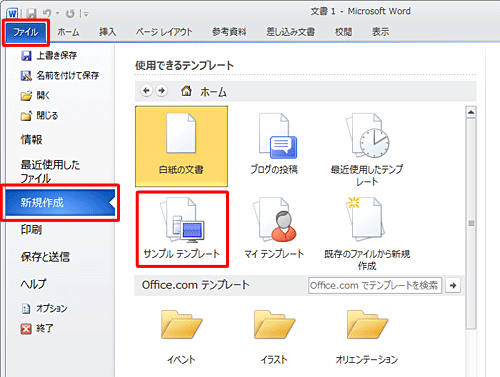500x377 pixels.
Task: Select 最近使用したファイル in the menu
Action: coord(50,171)
